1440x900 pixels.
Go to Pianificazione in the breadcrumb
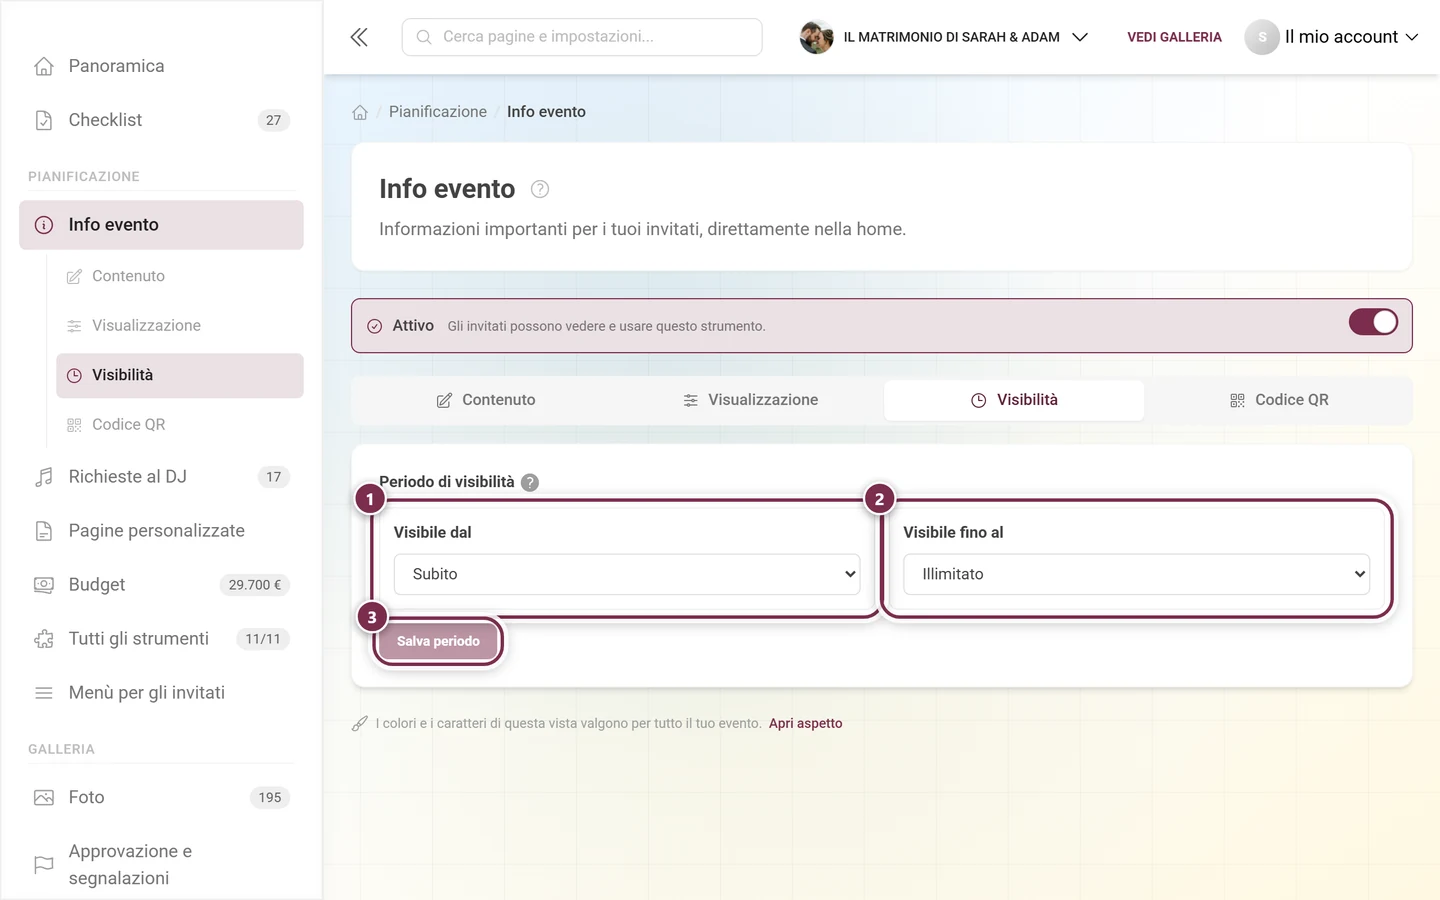[438, 112]
